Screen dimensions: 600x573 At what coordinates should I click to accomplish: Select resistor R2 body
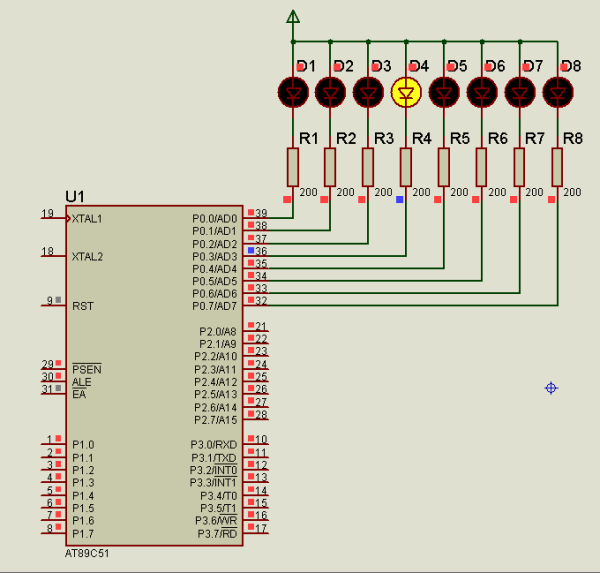(x=330, y=167)
